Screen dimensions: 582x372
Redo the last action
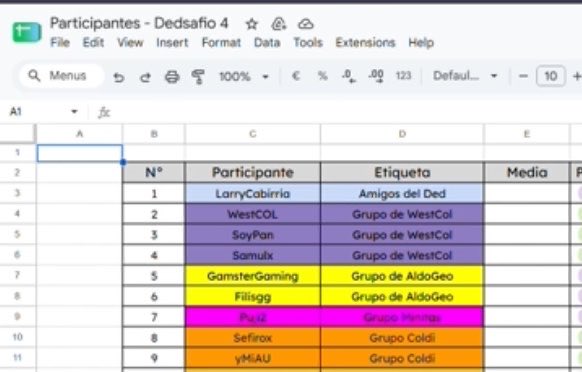click(145, 77)
